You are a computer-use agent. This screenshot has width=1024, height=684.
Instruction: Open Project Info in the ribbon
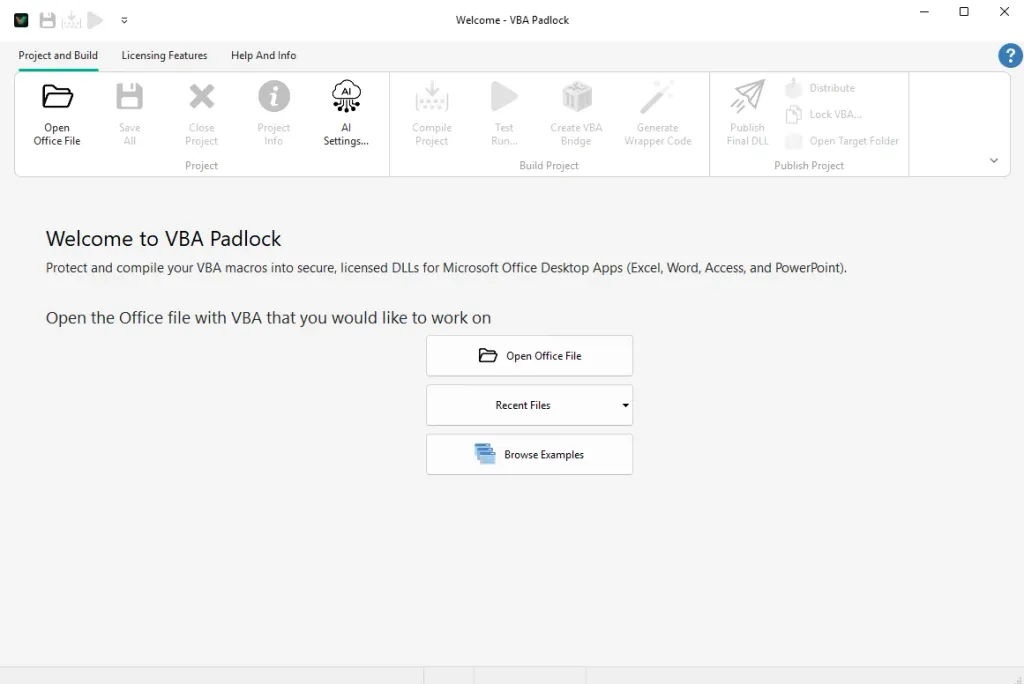[x=273, y=98]
